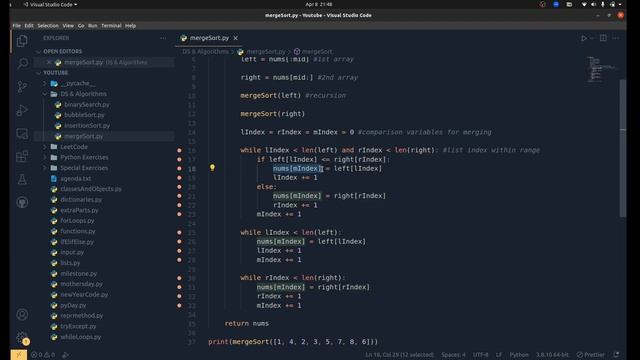Click the remote window status bar icon

[18, 355]
